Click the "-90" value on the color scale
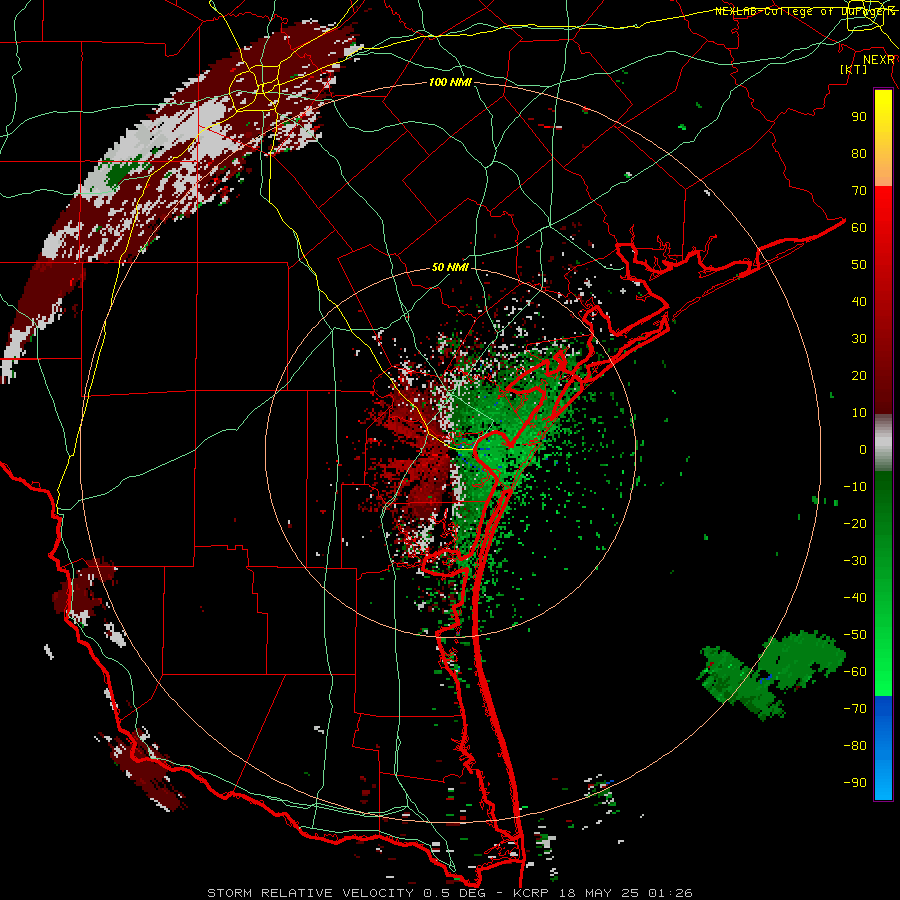This screenshot has height=900, width=900. 855,783
